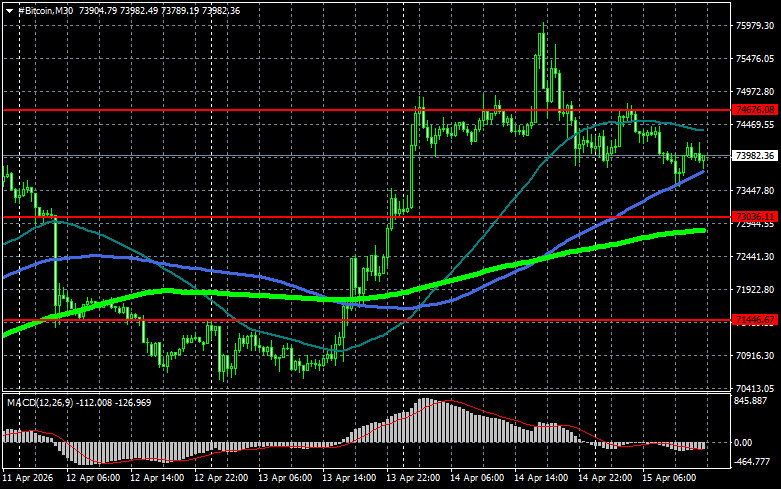
Task: Click the 15 Apr 06:00 time label
Action: (x=669, y=478)
